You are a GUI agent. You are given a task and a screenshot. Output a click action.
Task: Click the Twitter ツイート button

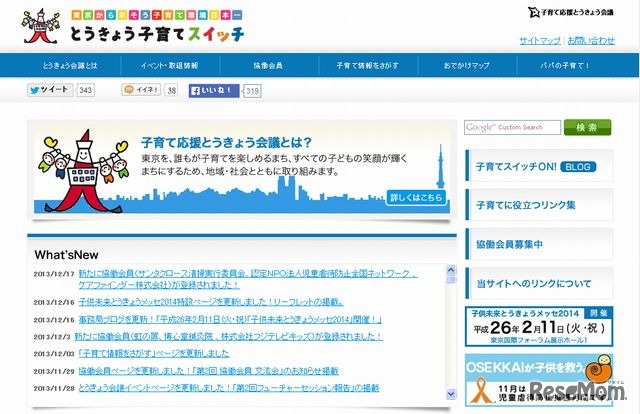pos(50,90)
